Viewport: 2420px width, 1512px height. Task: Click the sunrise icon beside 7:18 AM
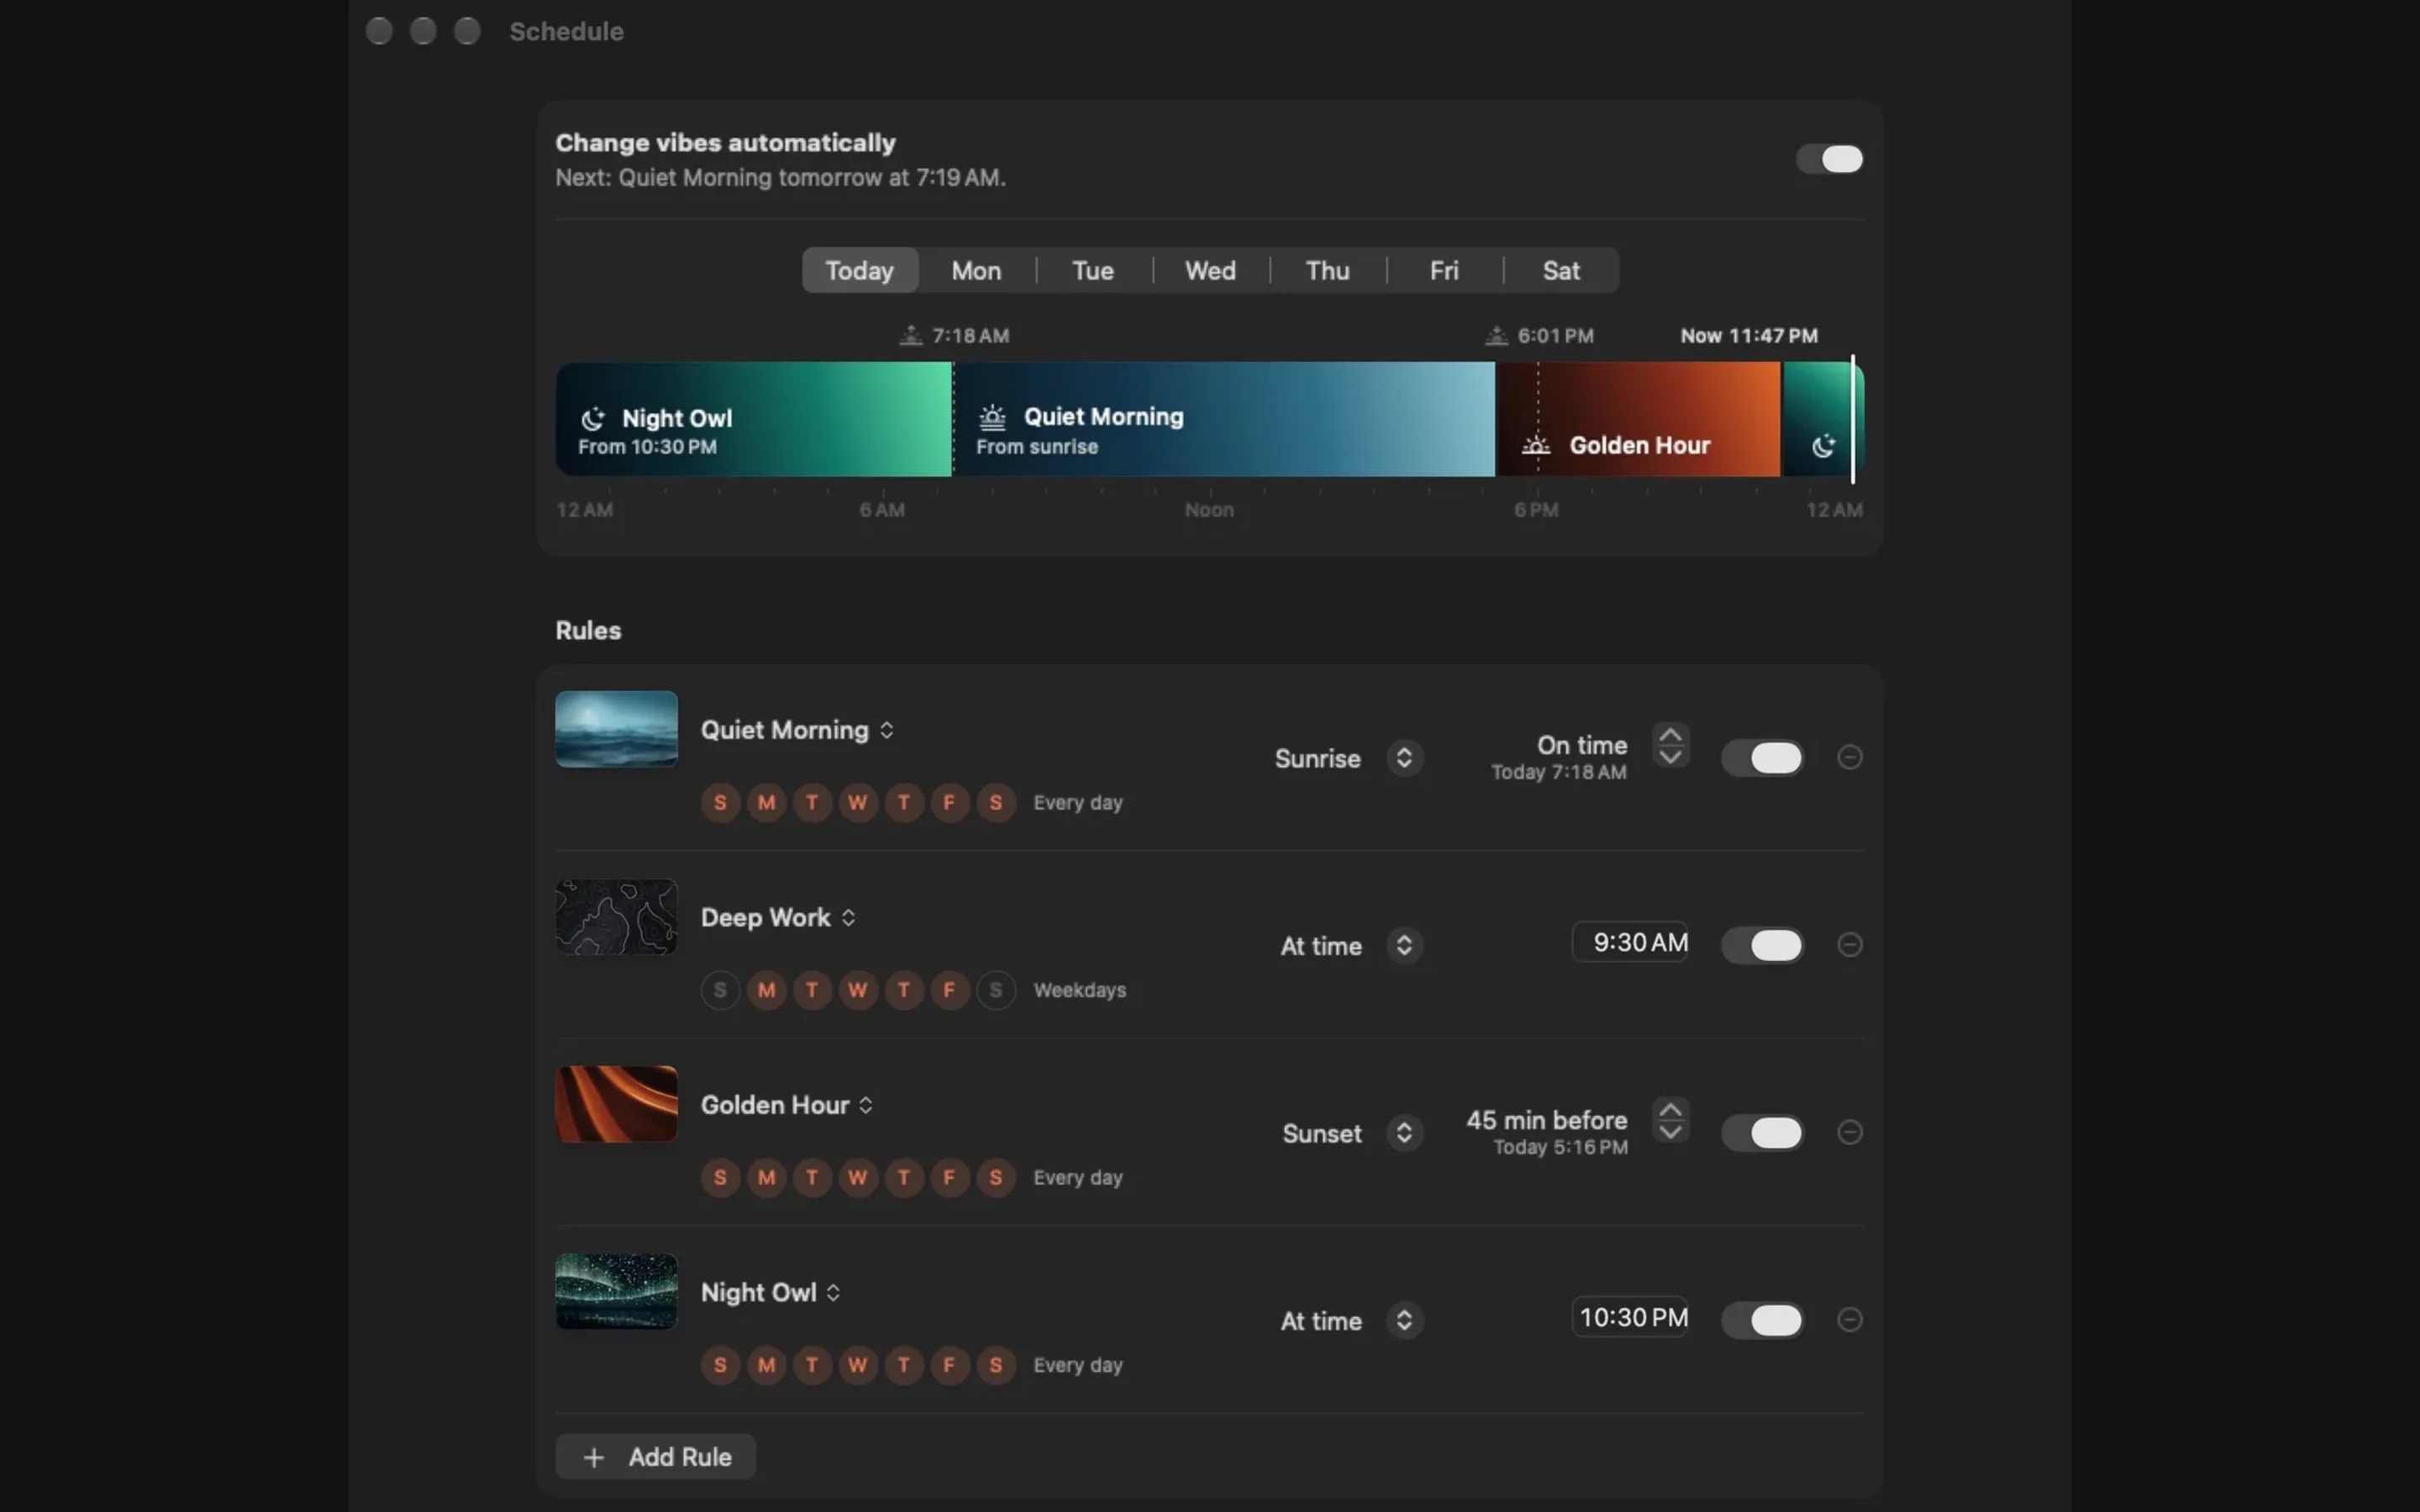pos(910,336)
